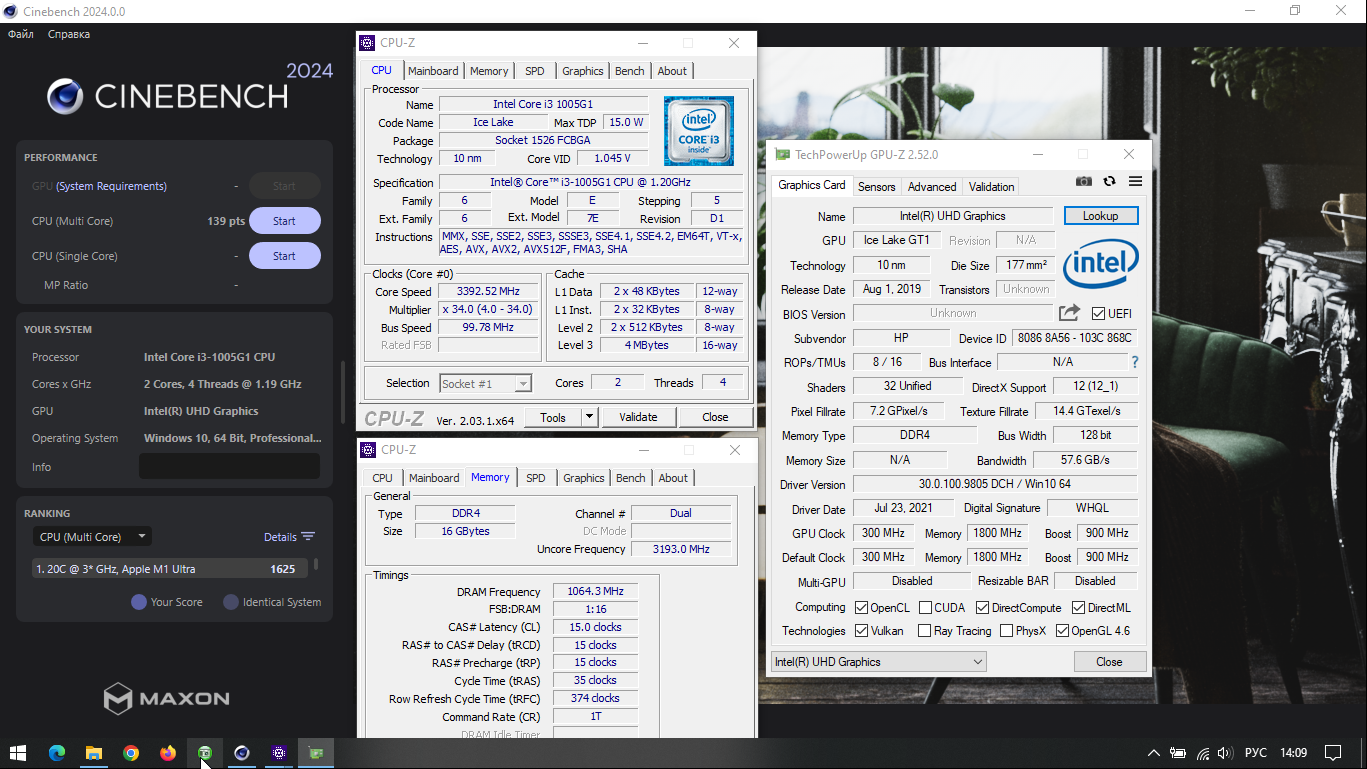The width and height of the screenshot is (1367, 769).
Task: Click Maxon logo at bottom
Action: (x=167, y=698)
